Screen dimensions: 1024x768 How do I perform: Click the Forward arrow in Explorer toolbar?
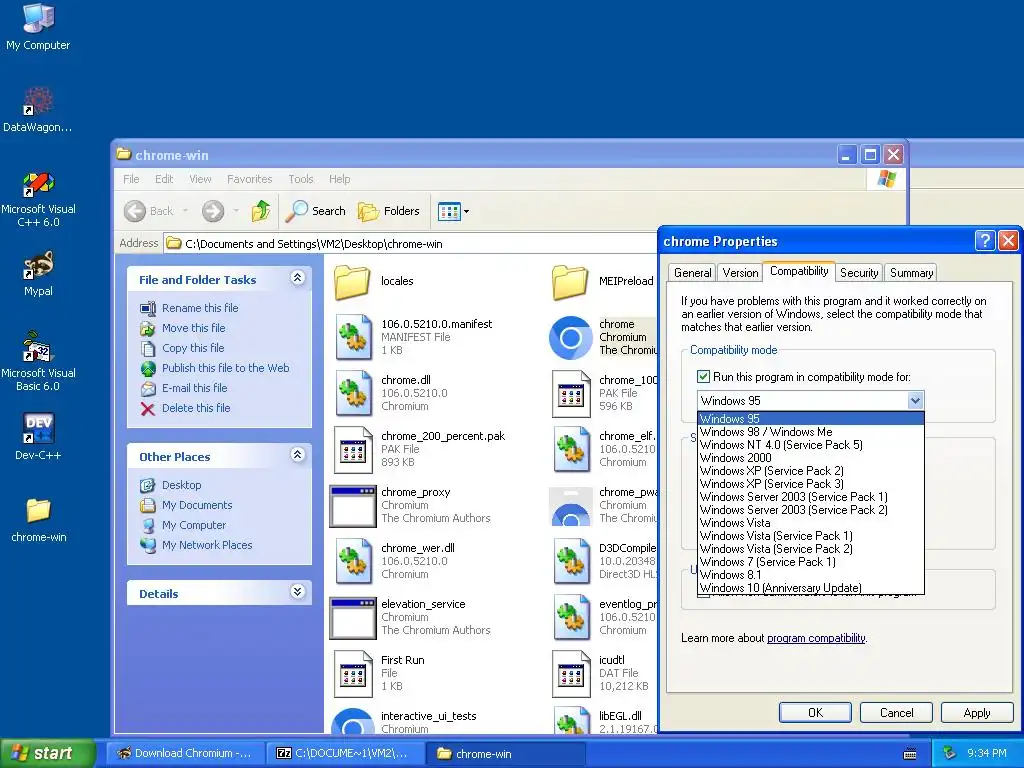tap(213, 211)
